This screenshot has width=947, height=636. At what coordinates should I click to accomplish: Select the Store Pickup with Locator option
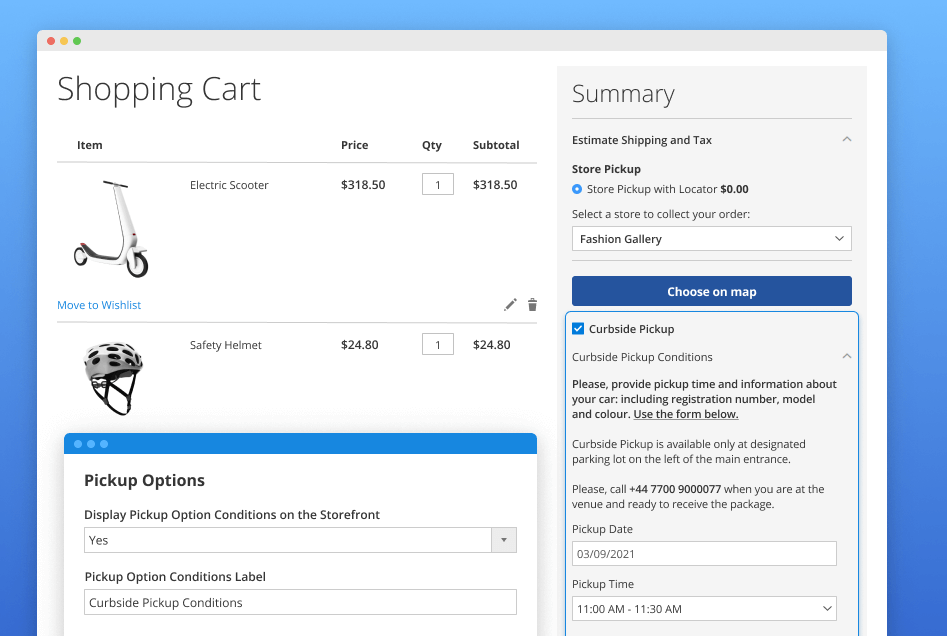pyautogui.click(x=576, y=189)
